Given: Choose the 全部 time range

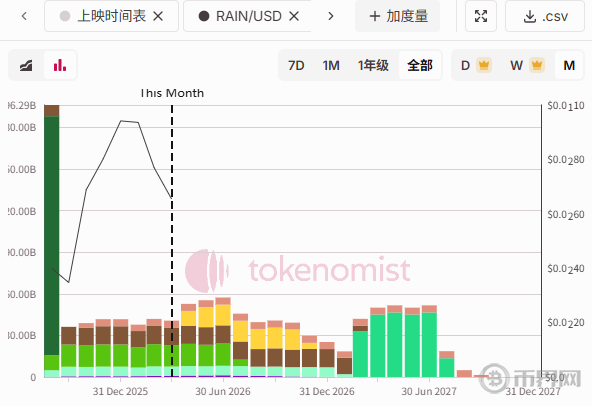Looking at the screenshot, I should coord(420,66).
